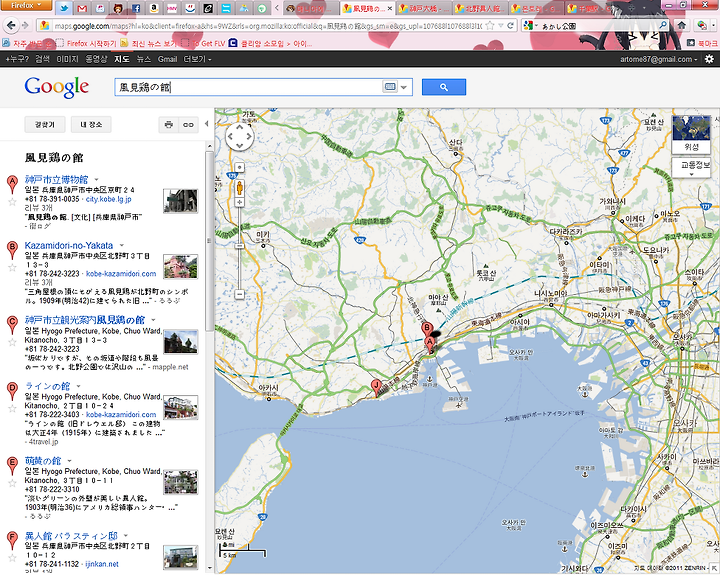720x575 pixels.
Task: Click result D red pin in list
Action: (x=12, y=391)
